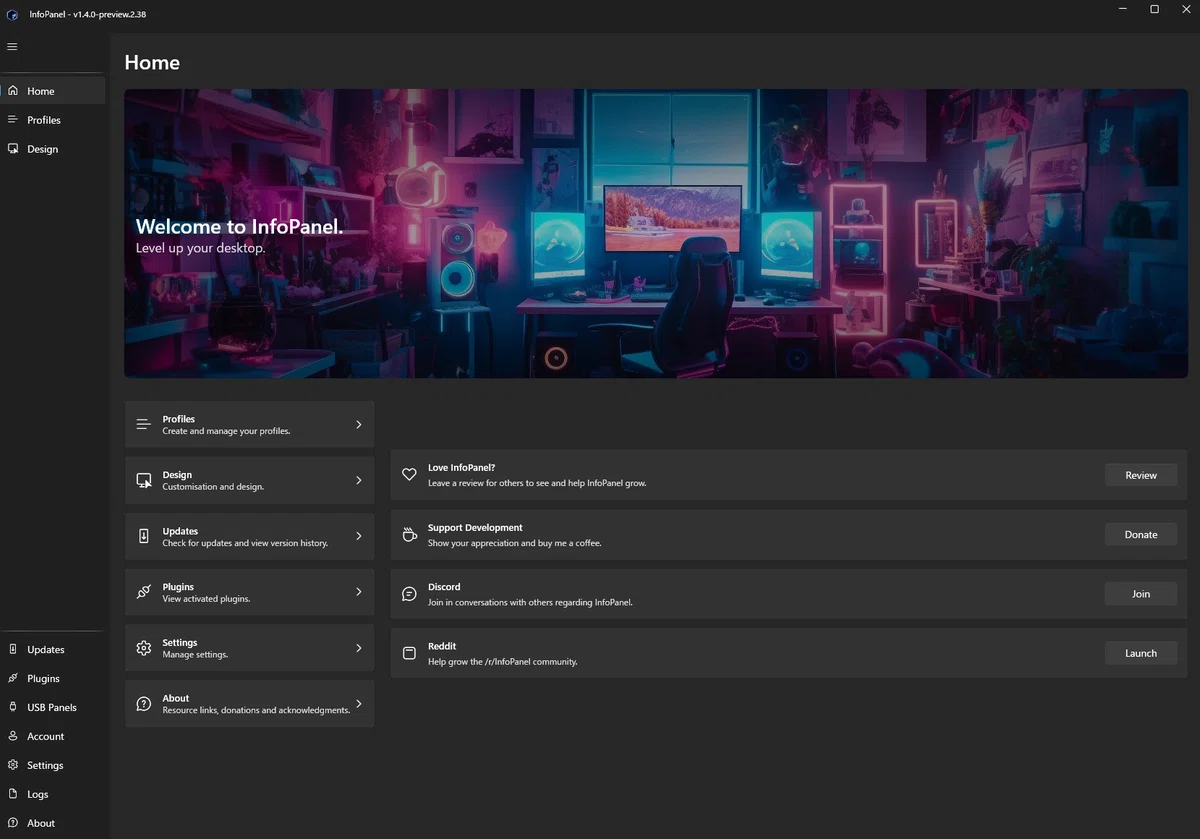This screenshot has height=839, width=1200.
Task: Open Settings label in the bottom sidebar
Action: 45,765
